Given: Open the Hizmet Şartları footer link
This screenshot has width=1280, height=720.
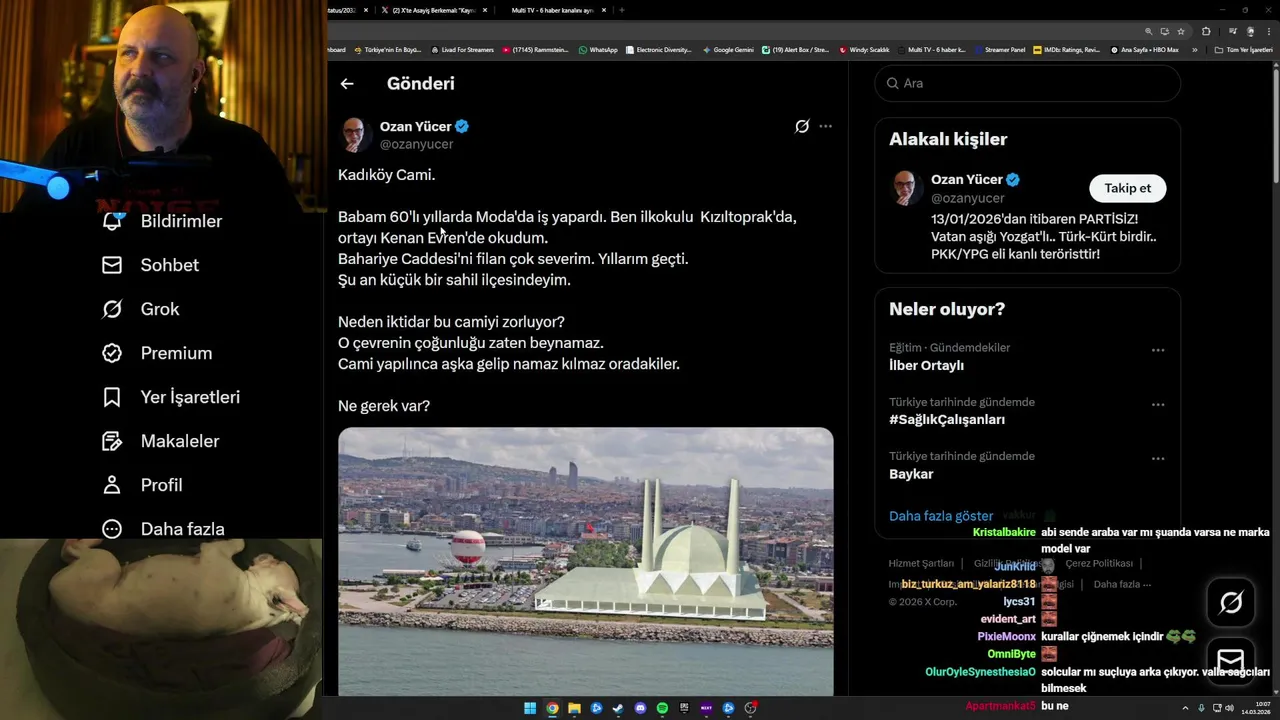Looking at the screenshot, I should [x=921, y=563].
